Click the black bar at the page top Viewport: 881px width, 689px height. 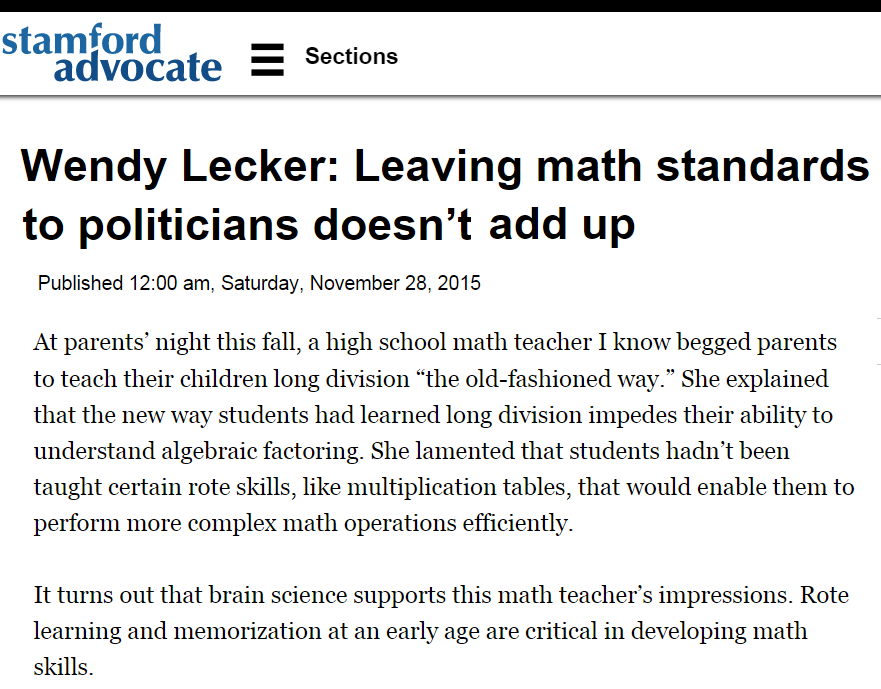(440, 6)
